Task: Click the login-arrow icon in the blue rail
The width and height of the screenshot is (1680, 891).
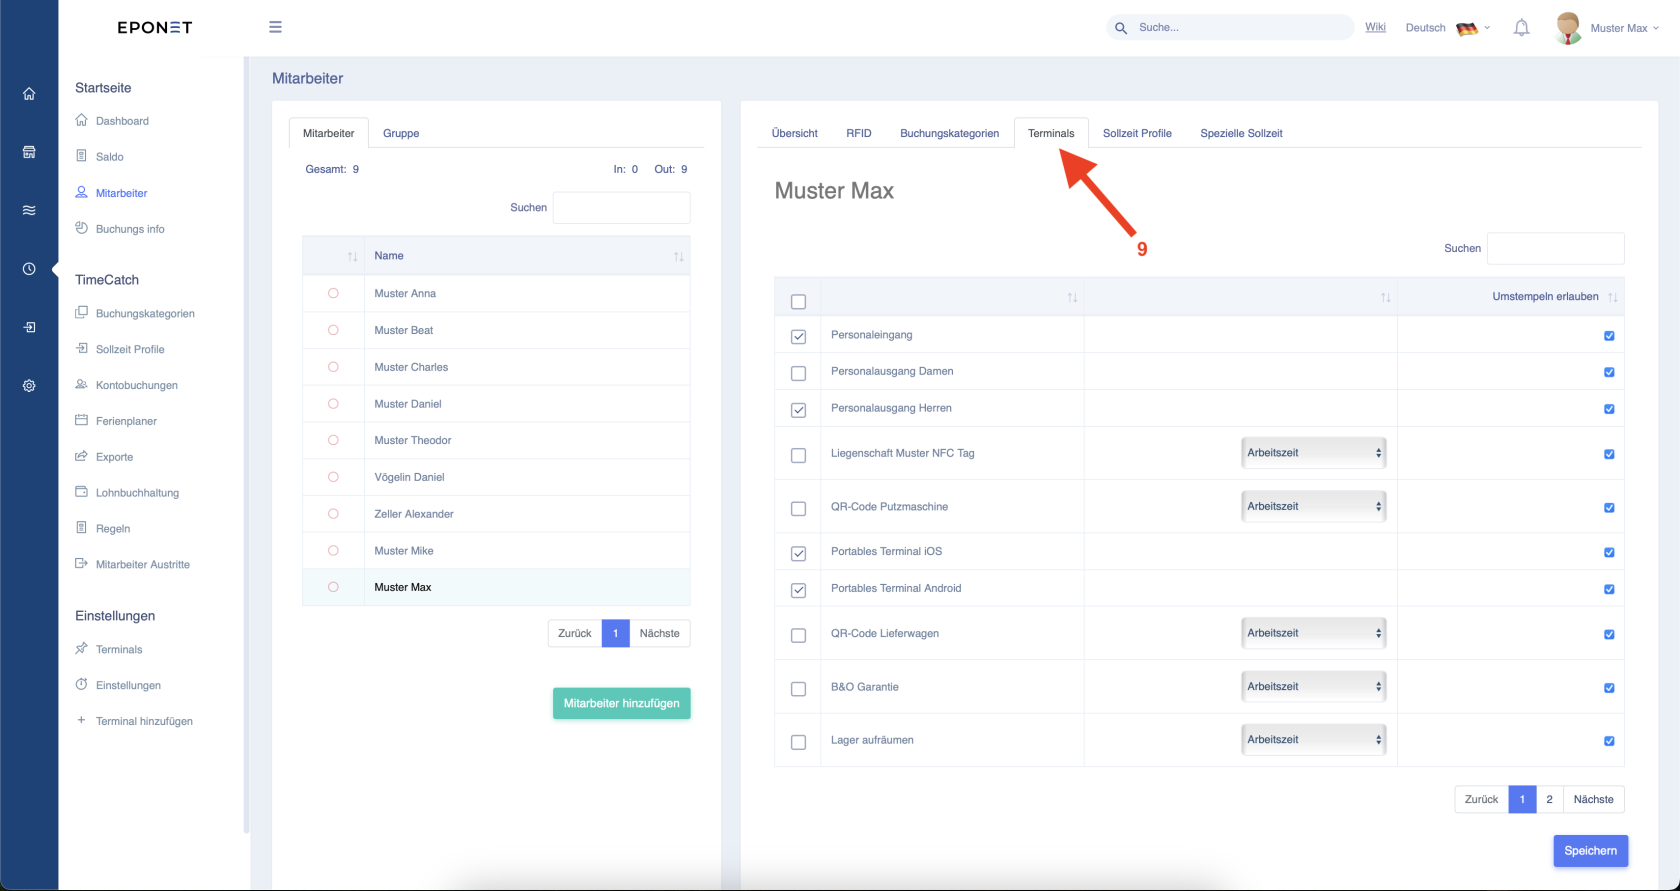Action: [x=29, y=327]
